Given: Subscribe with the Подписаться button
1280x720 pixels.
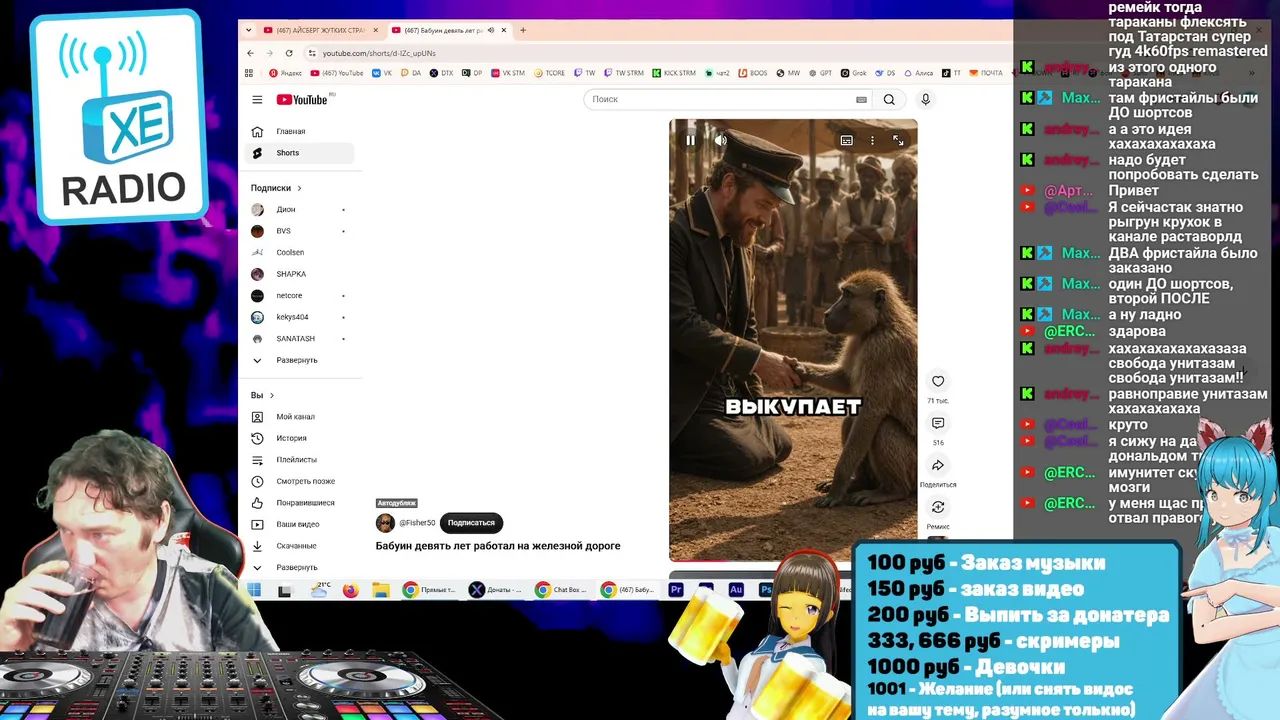Looking at the screenshot, I should (471, 522).
